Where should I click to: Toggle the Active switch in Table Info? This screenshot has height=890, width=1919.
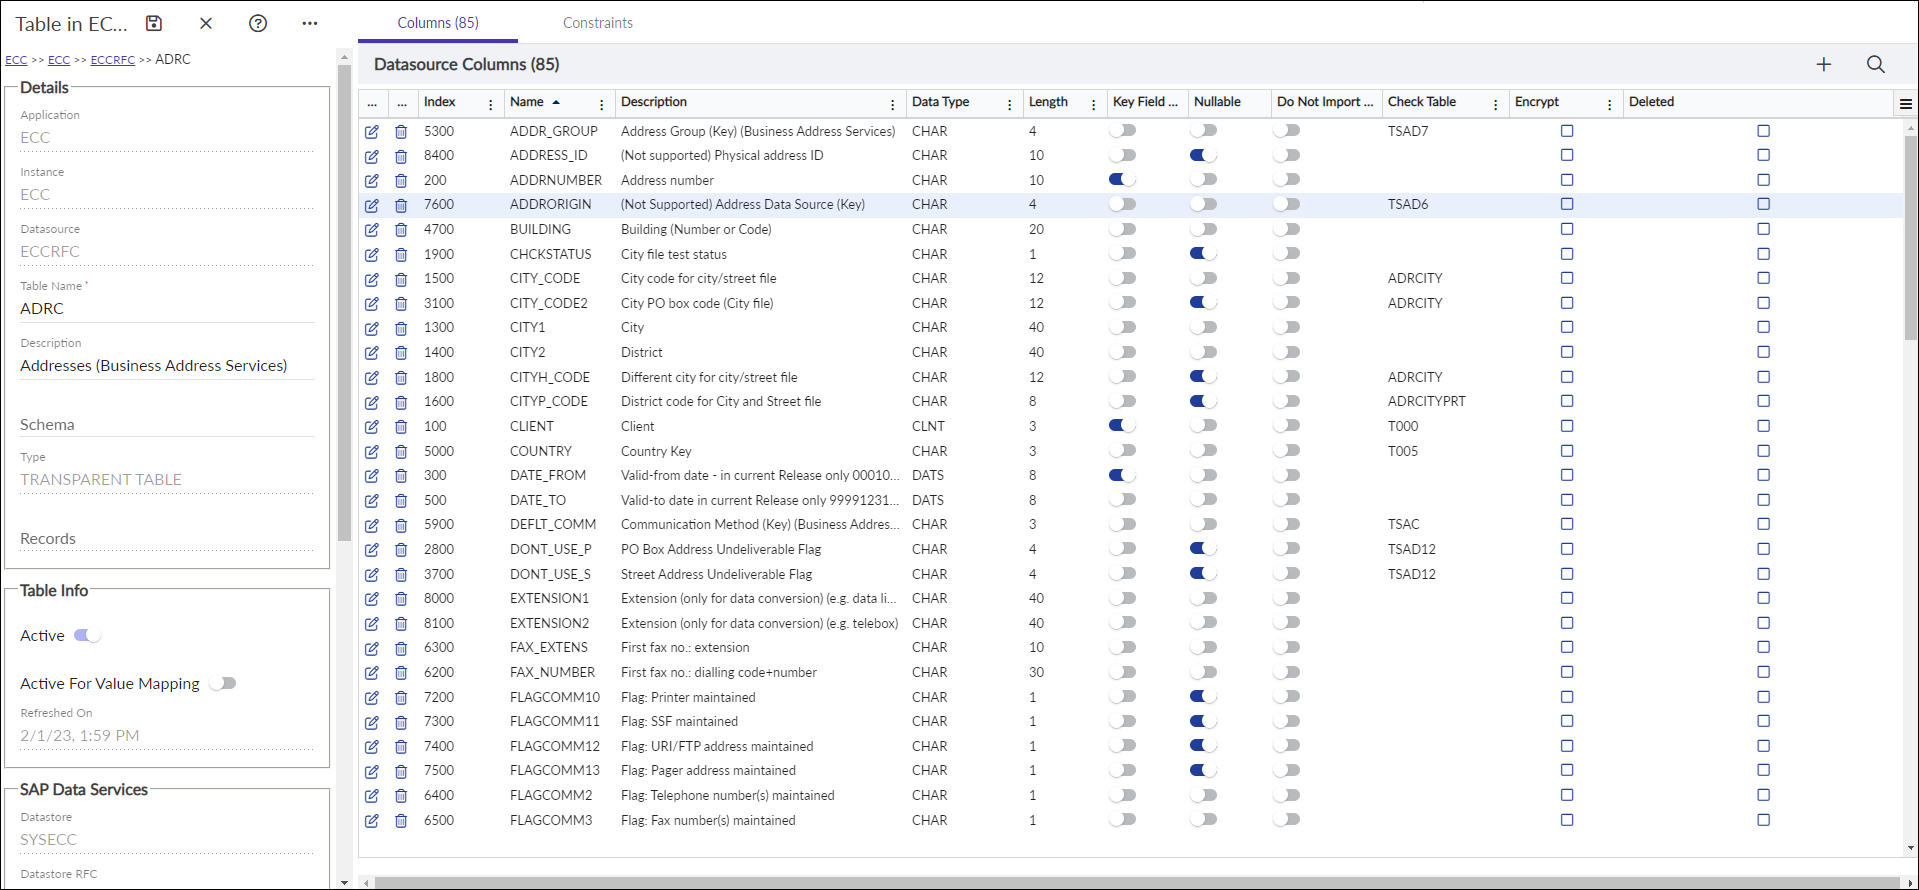[88, 635]
